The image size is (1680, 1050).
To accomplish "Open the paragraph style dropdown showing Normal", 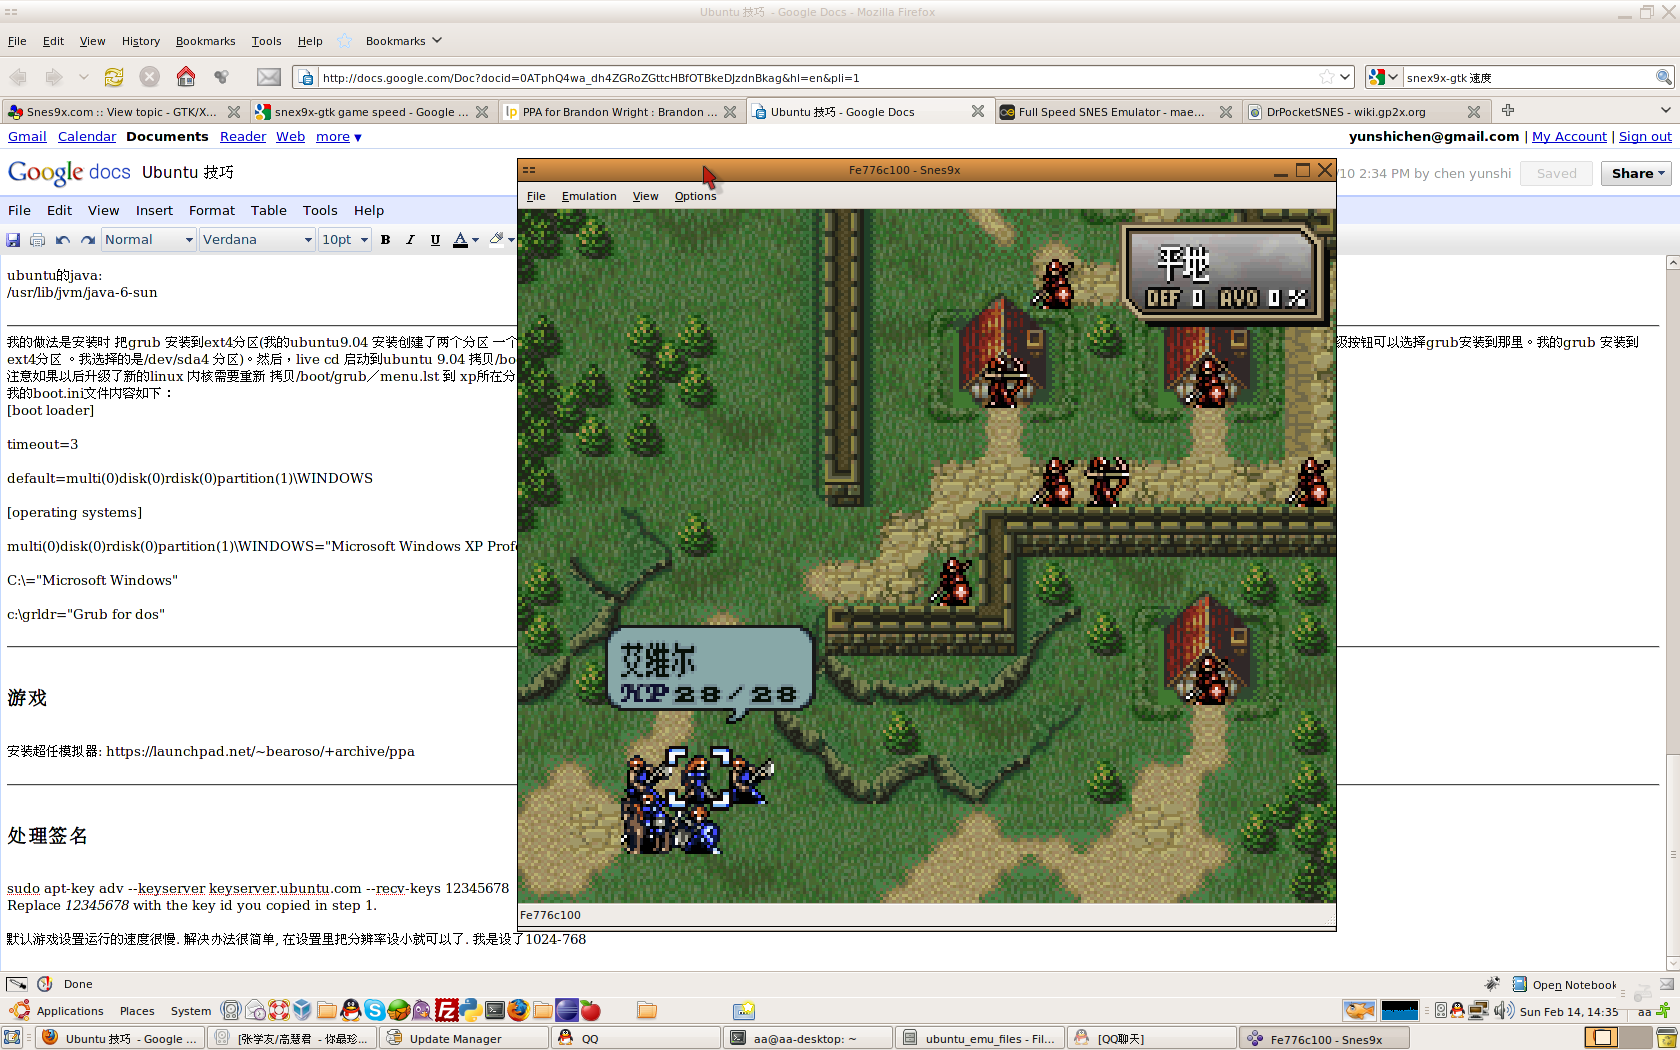I will (x=148, y=240).
